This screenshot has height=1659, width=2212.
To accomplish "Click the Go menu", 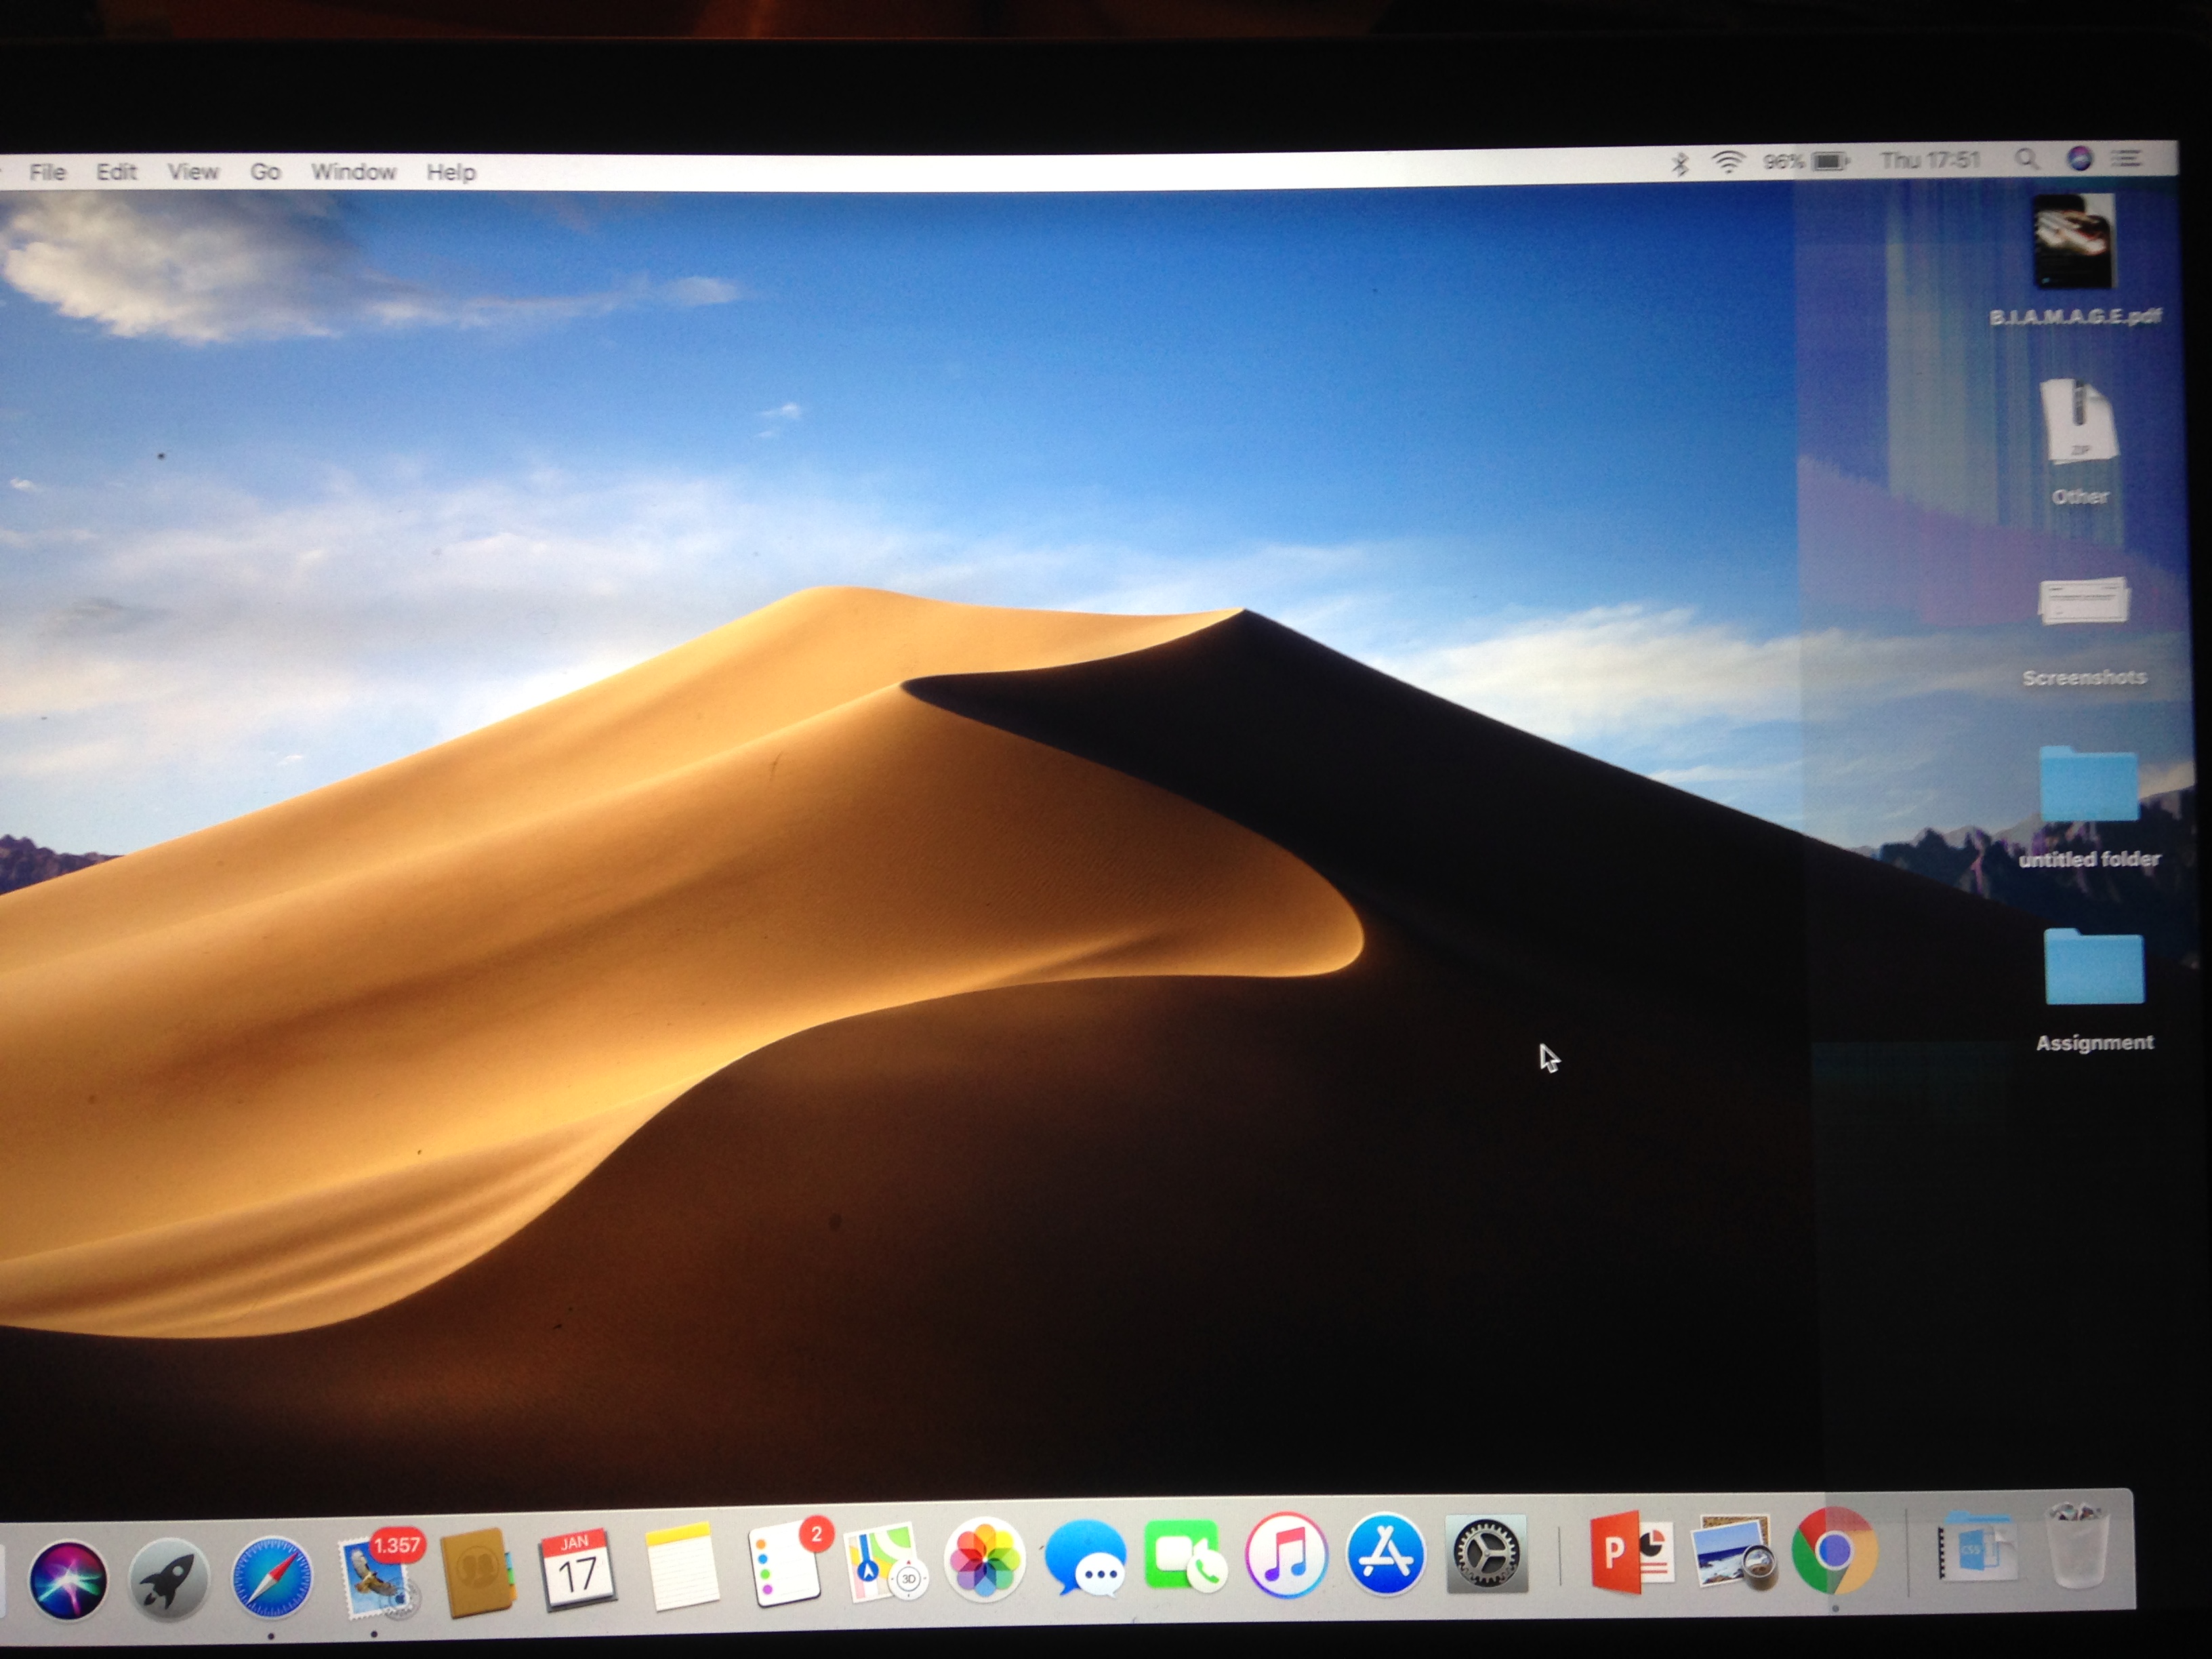I will (x=265, y=172).
